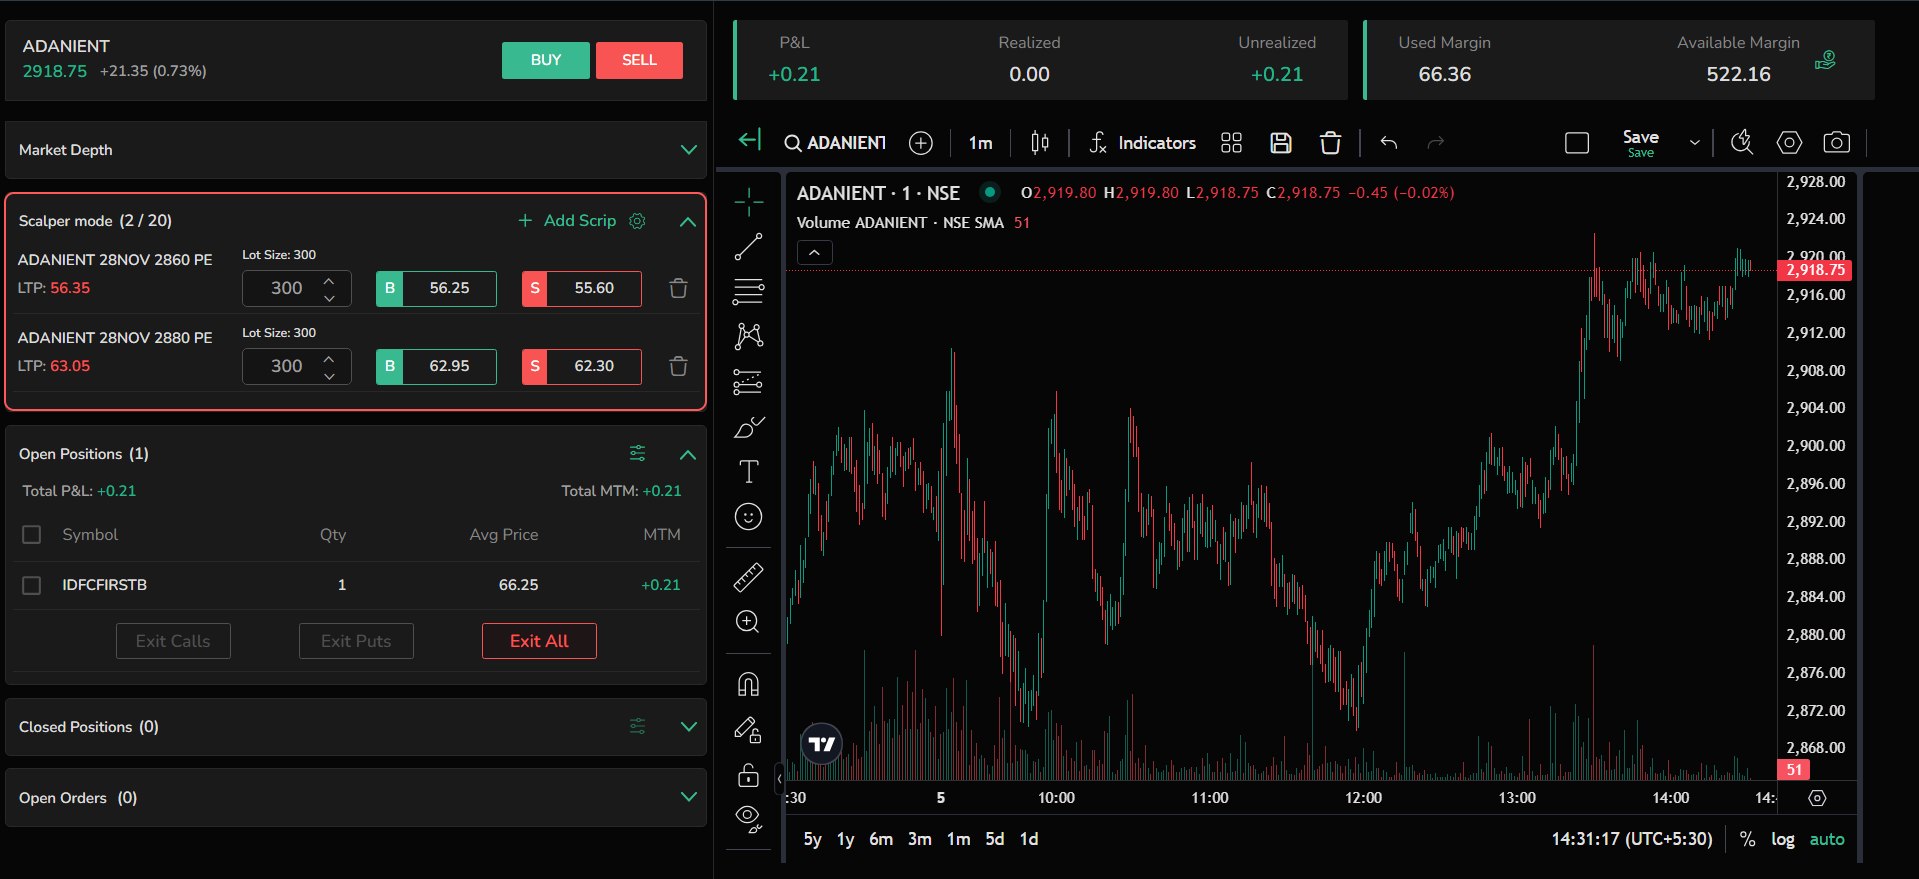Sell ADANIENT 2860 PE at 55.60
The image size is (1919, 879).
pos(582,288)
